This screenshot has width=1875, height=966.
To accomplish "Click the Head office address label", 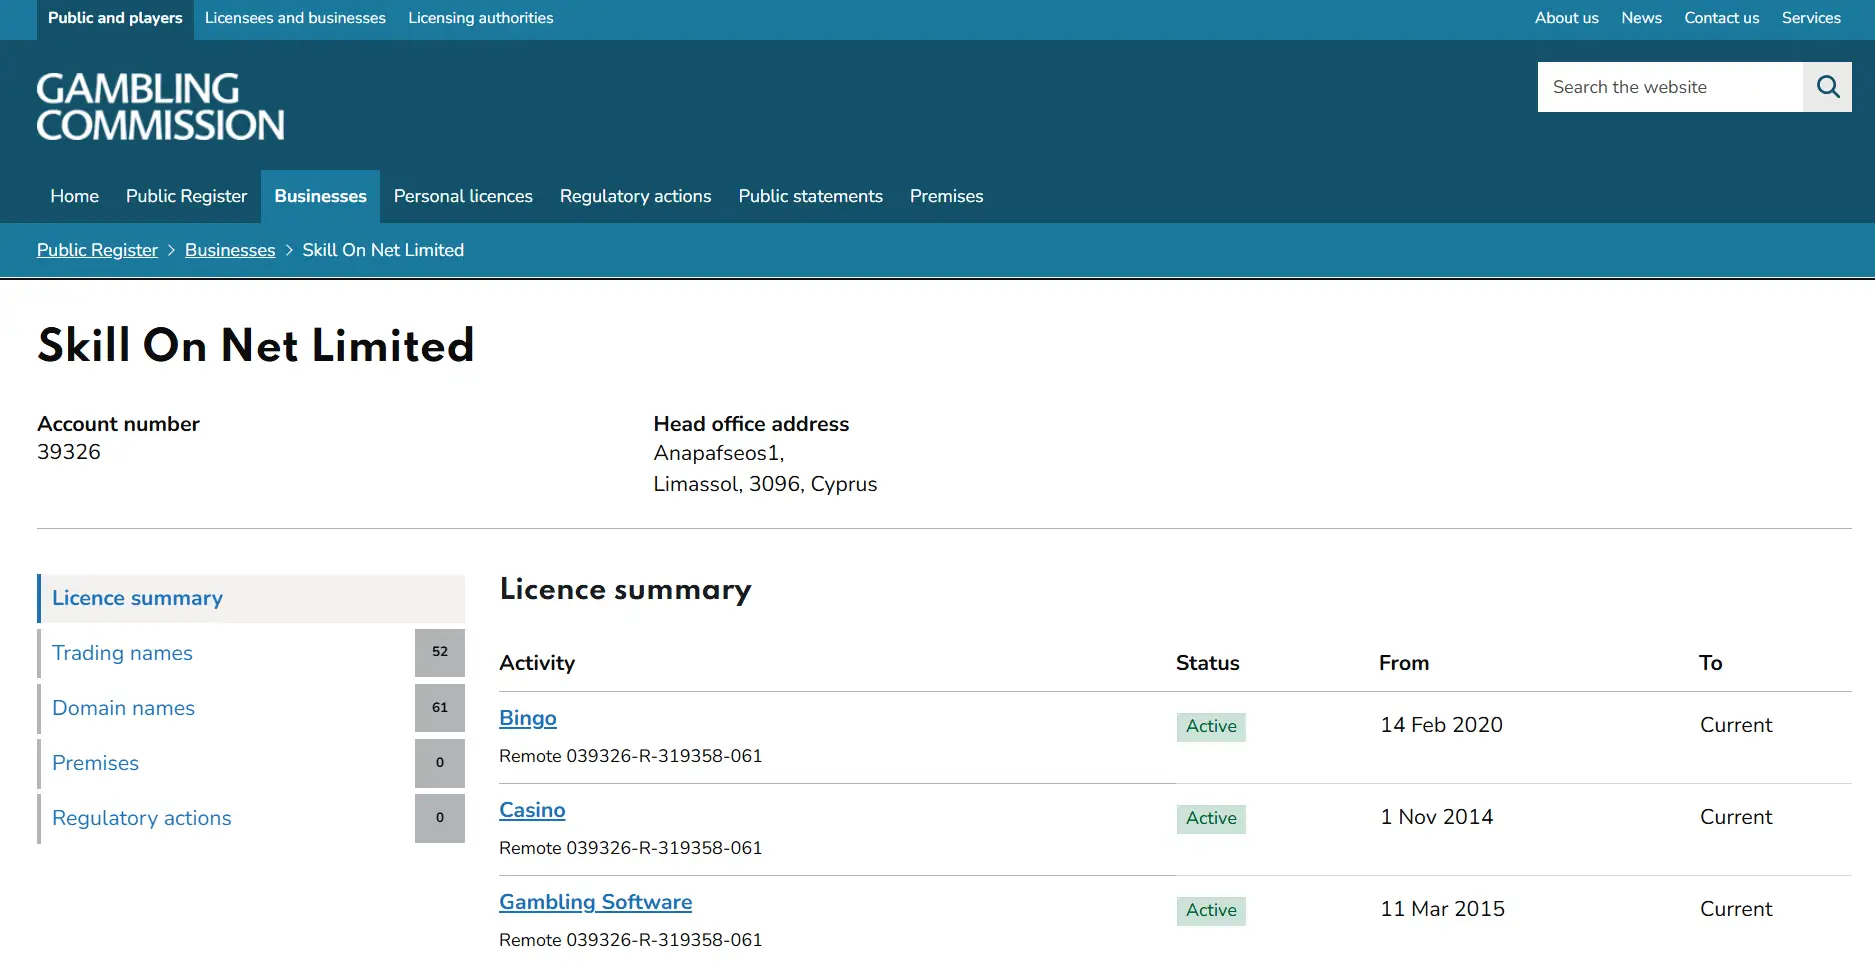I will [x=751, y=424].
